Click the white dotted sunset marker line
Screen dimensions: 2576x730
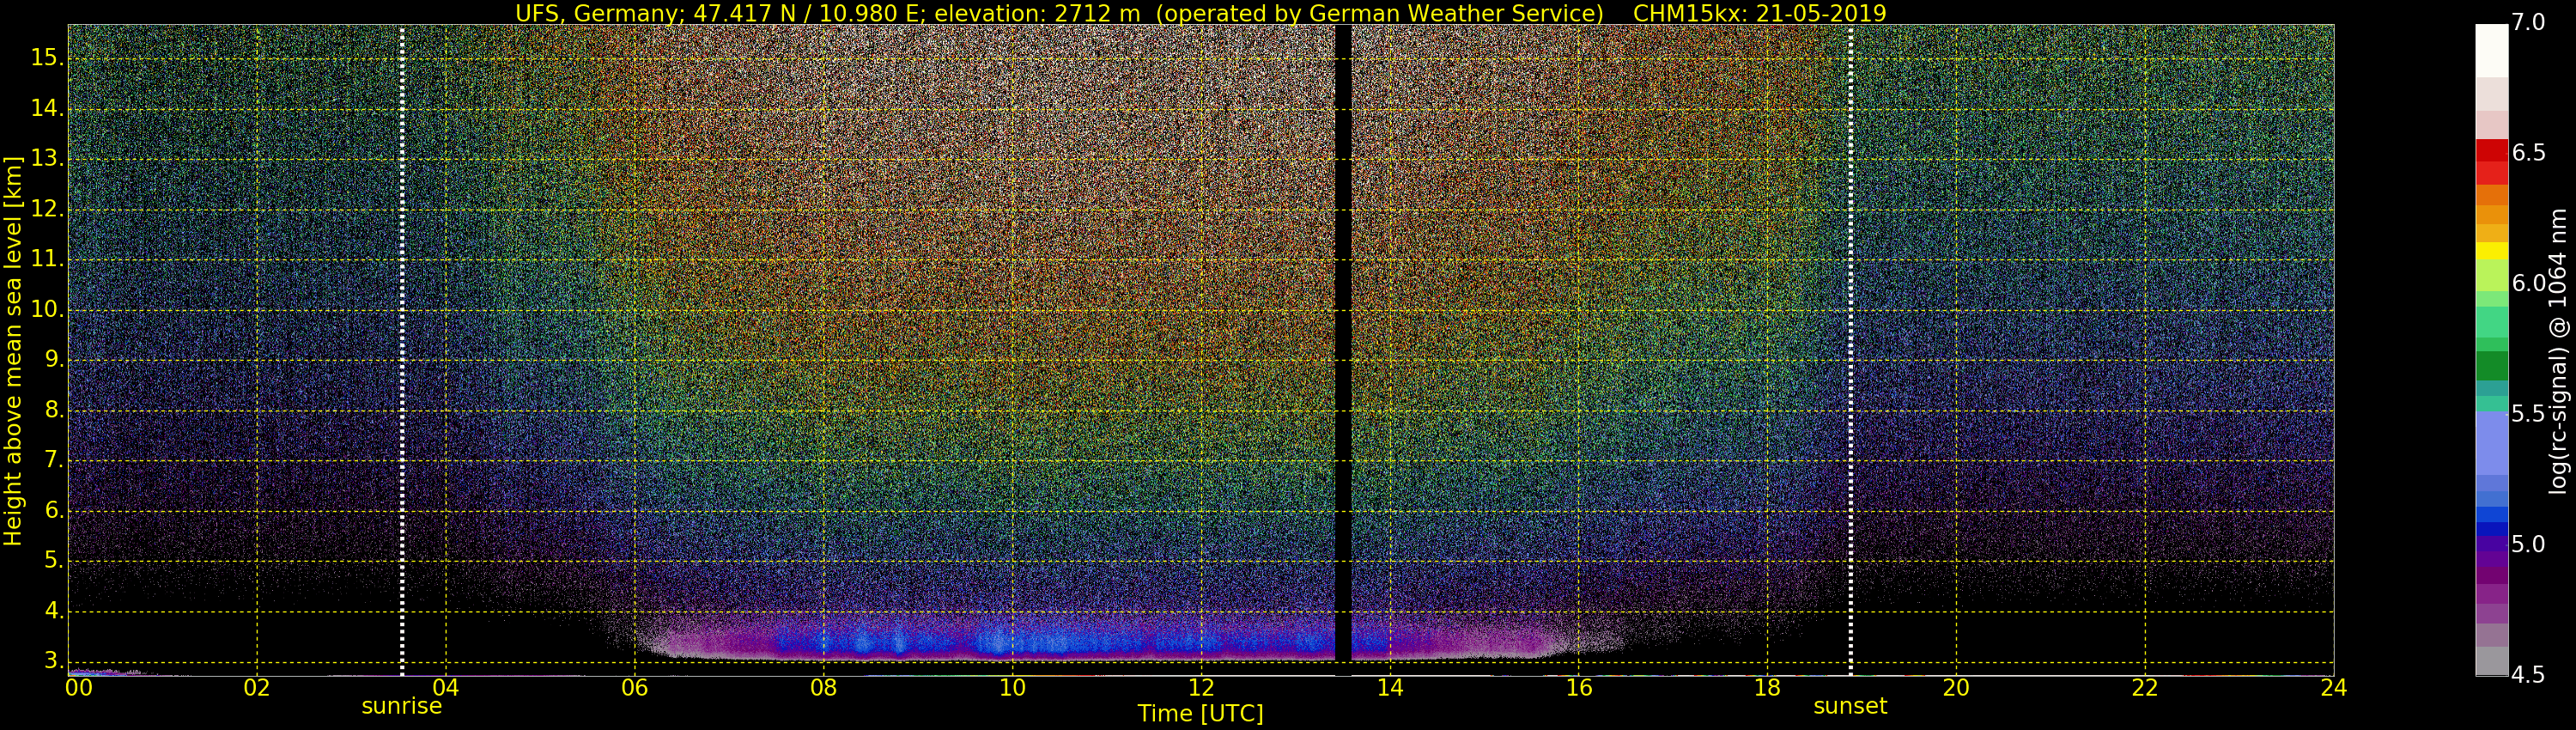(x=1851, y=350)
